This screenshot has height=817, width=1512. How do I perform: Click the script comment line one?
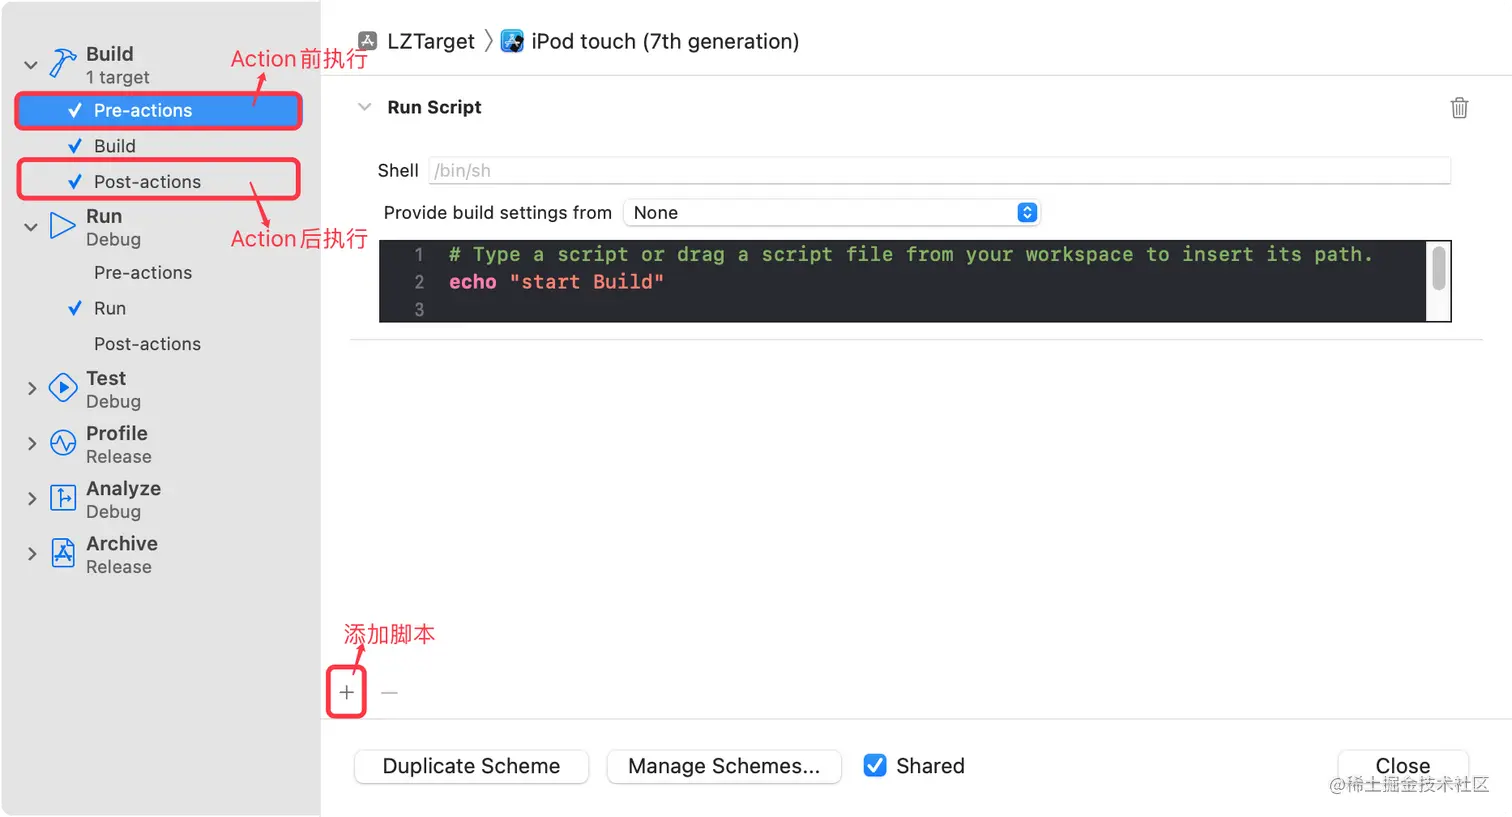pos(910,255)
